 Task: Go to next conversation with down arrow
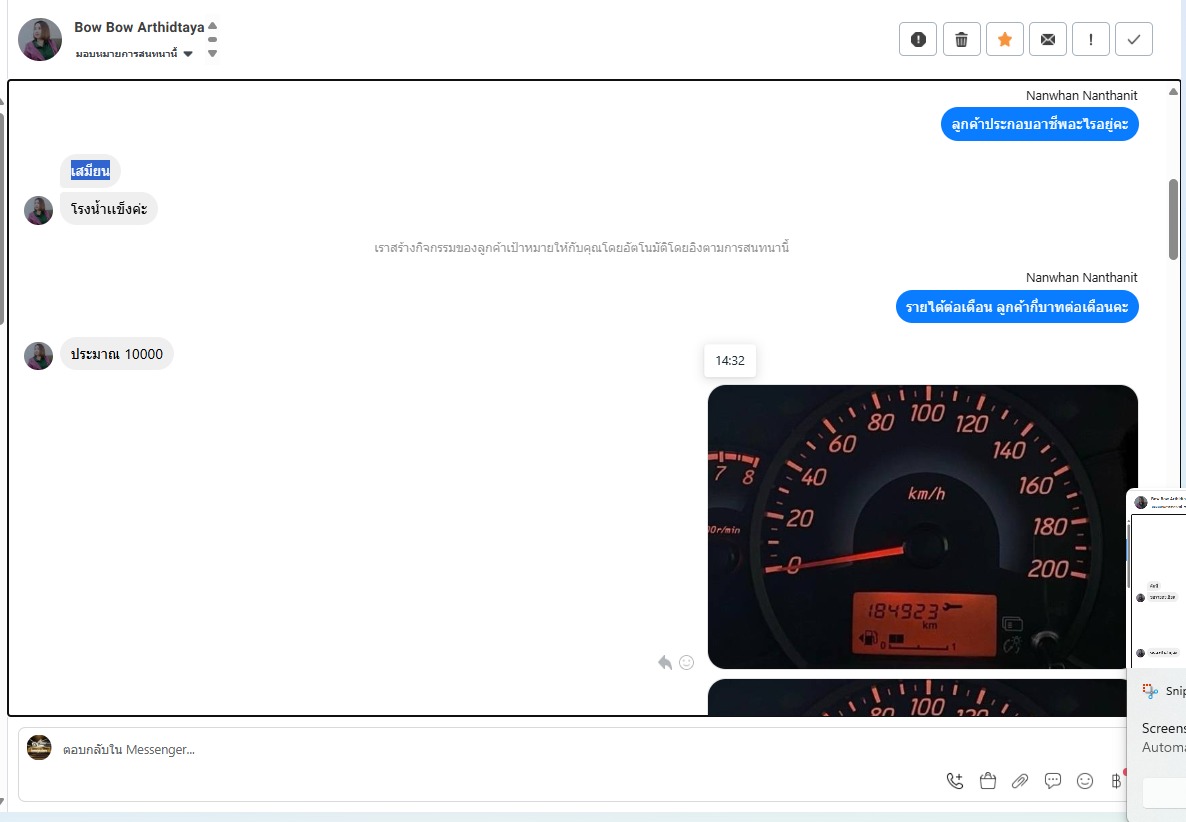click(x=213, y=53)
